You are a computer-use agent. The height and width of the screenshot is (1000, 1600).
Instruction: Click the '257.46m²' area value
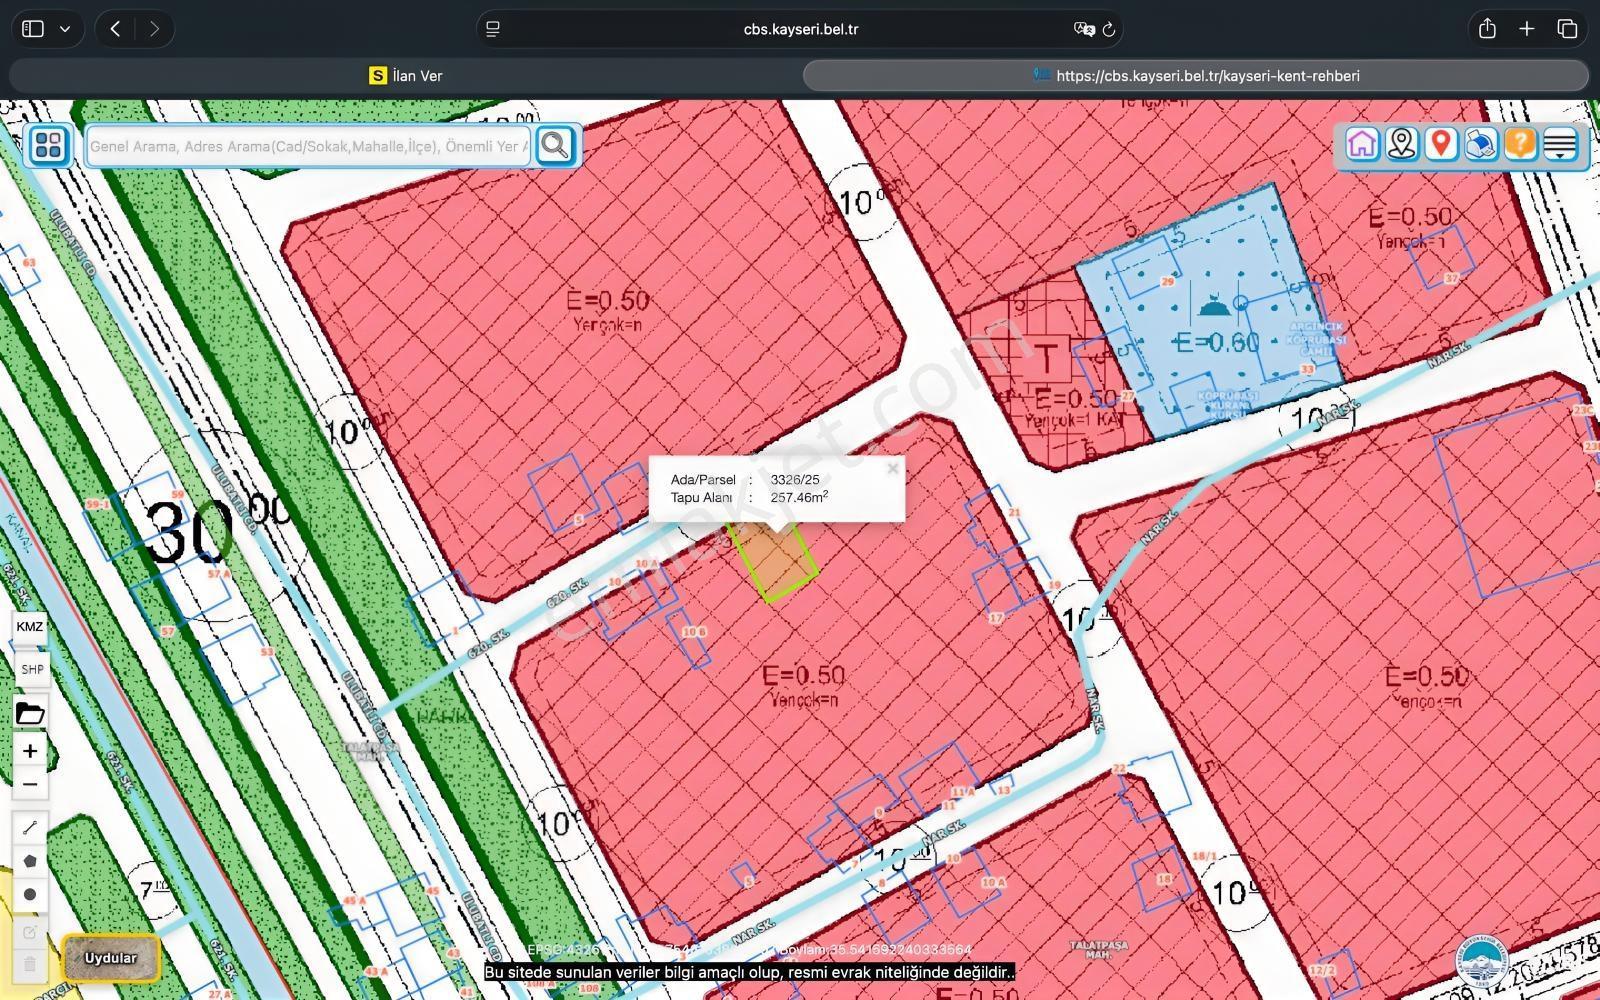point(799,497)
